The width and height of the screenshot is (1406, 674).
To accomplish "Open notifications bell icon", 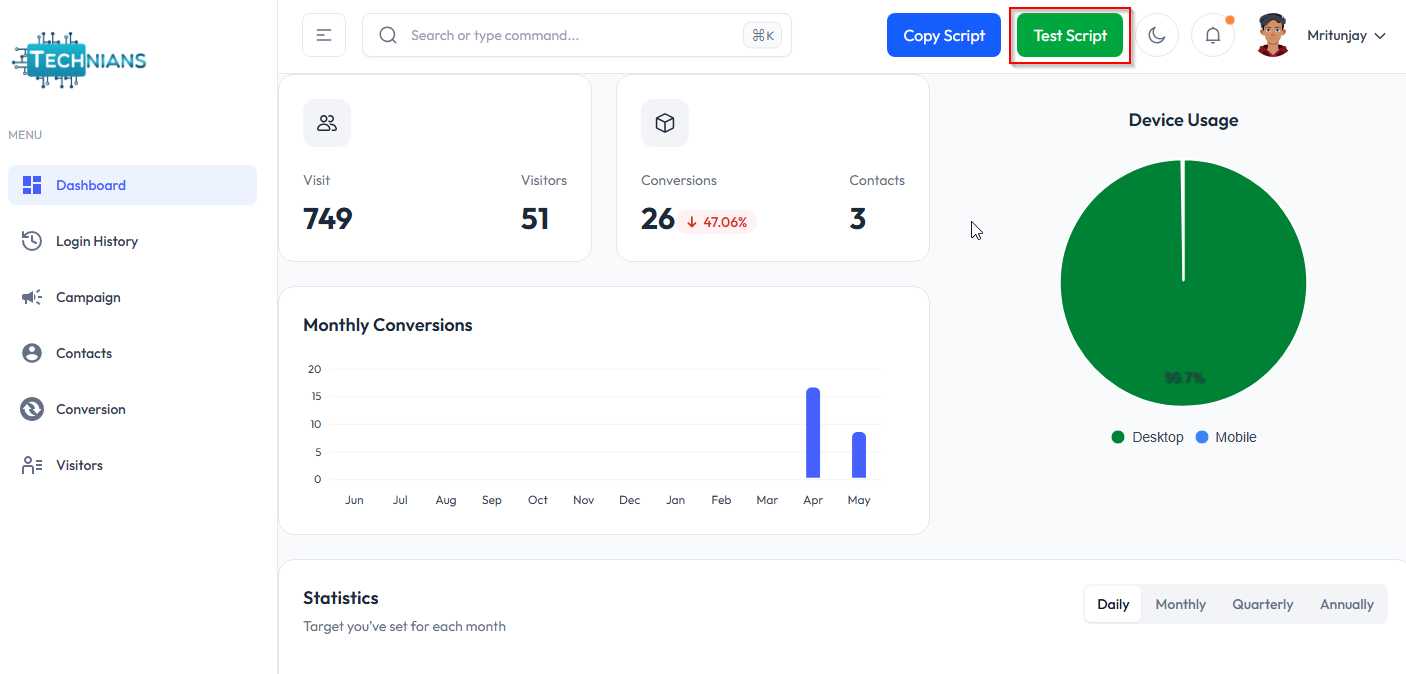I will point(1212,35).
